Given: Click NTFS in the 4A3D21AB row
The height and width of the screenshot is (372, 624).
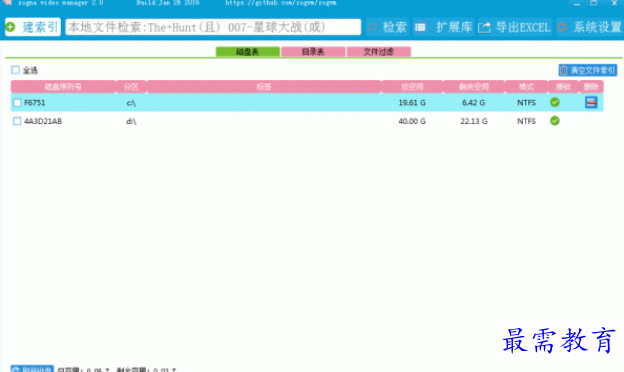Looking at the screenshot, I should tap(526, 121).
